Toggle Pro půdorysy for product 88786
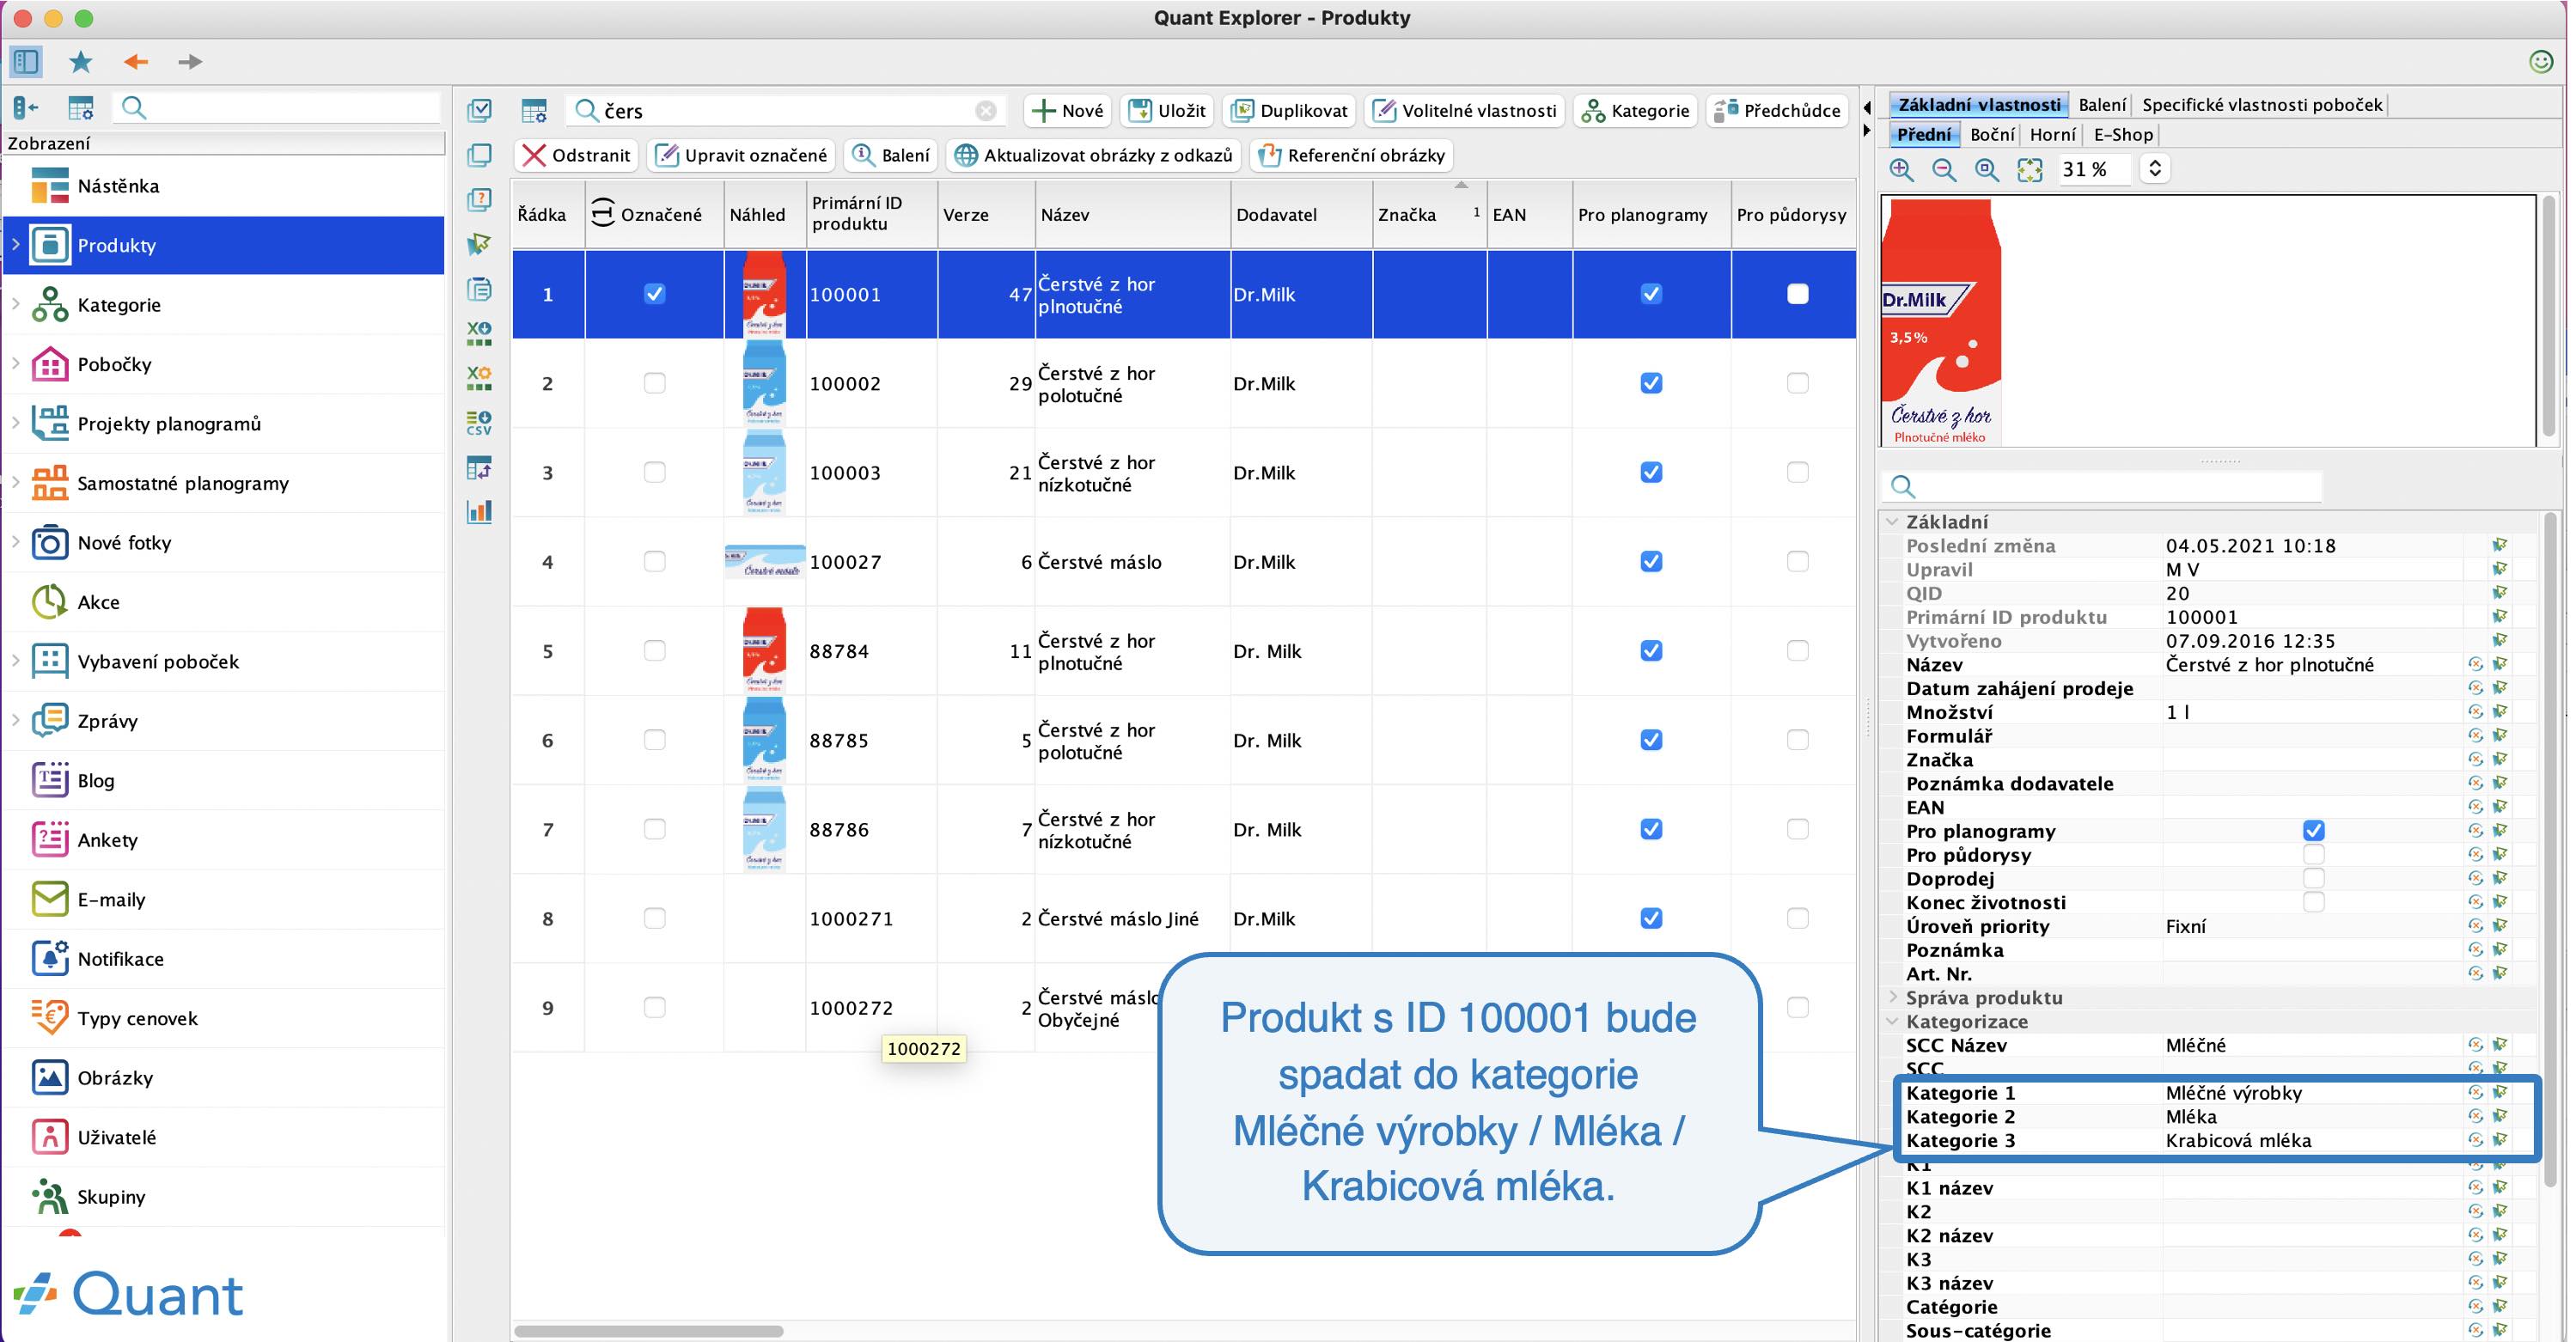Image resolution: width=2576 pixels, height=1342 pixels. pos(1797,829)
